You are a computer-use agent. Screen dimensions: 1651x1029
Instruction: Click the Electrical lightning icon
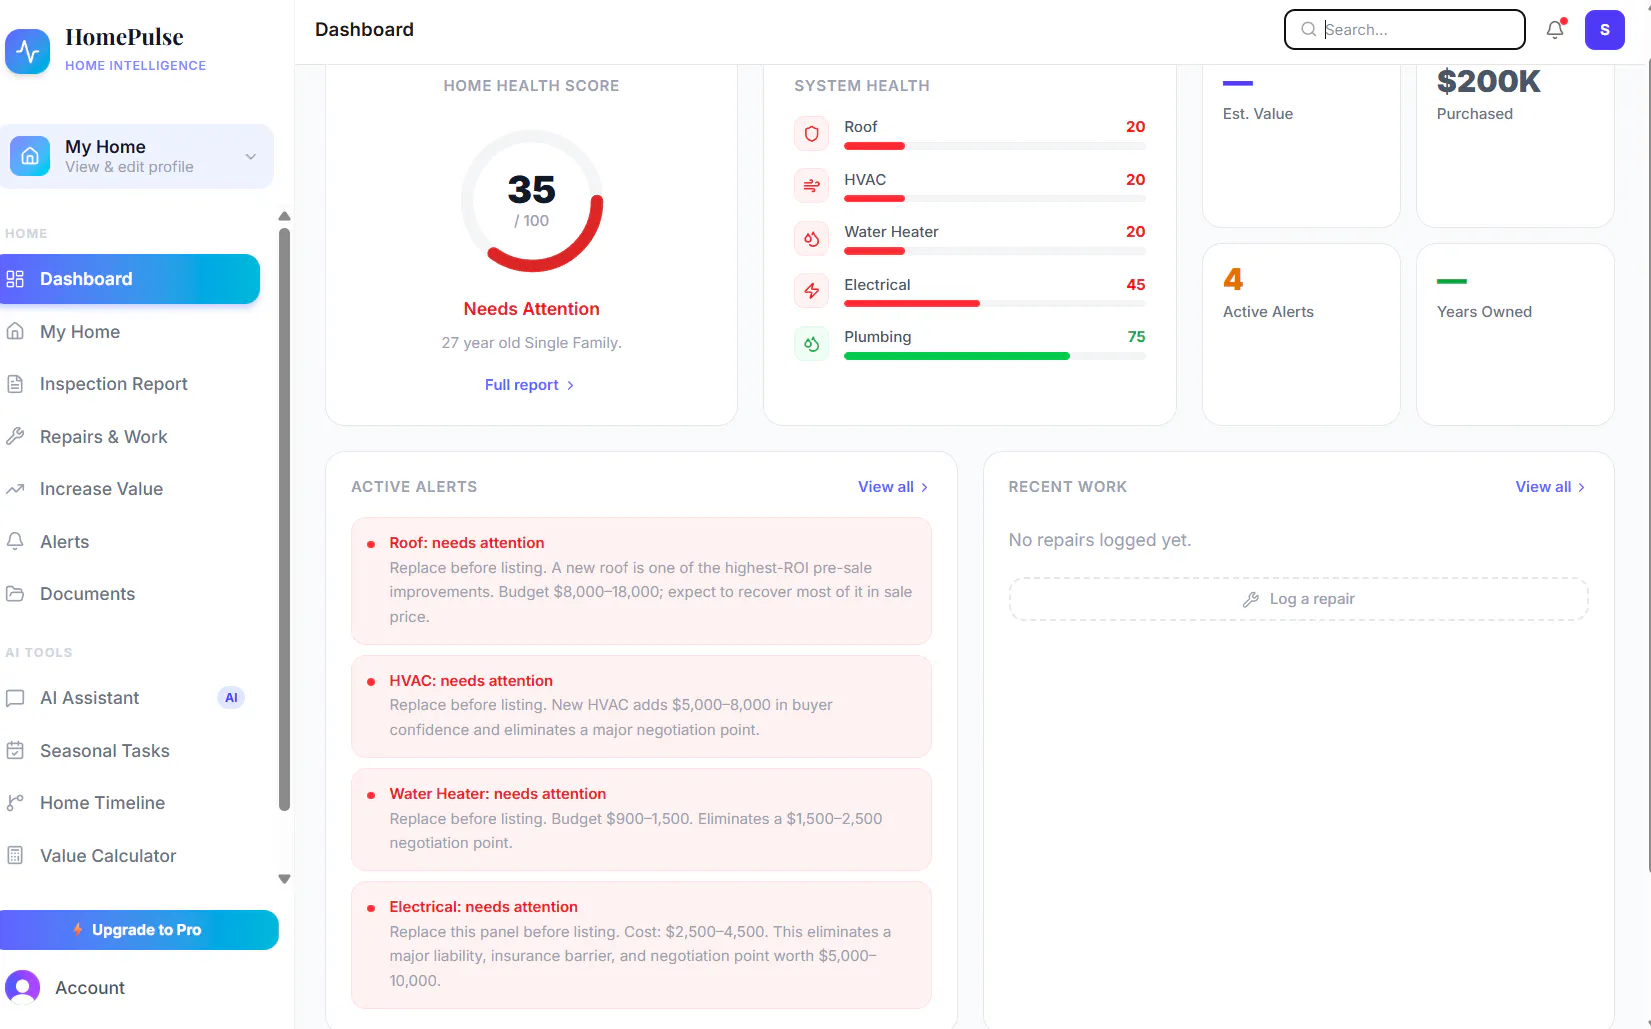(x=812, y=291)
